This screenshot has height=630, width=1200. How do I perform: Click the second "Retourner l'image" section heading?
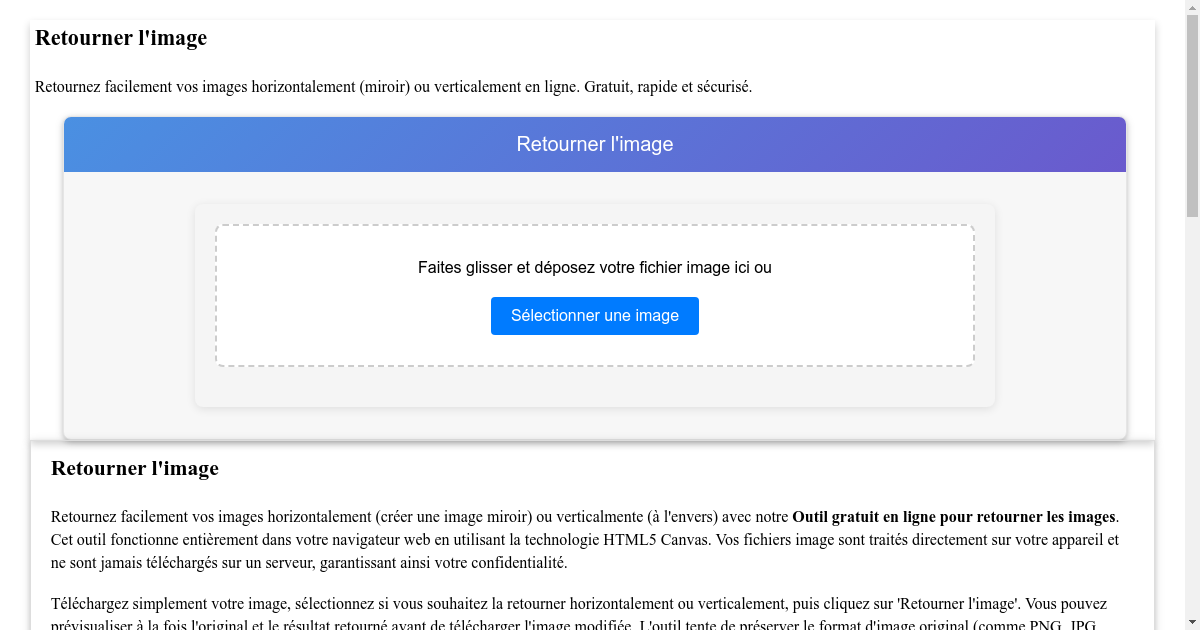pos(134,468)
